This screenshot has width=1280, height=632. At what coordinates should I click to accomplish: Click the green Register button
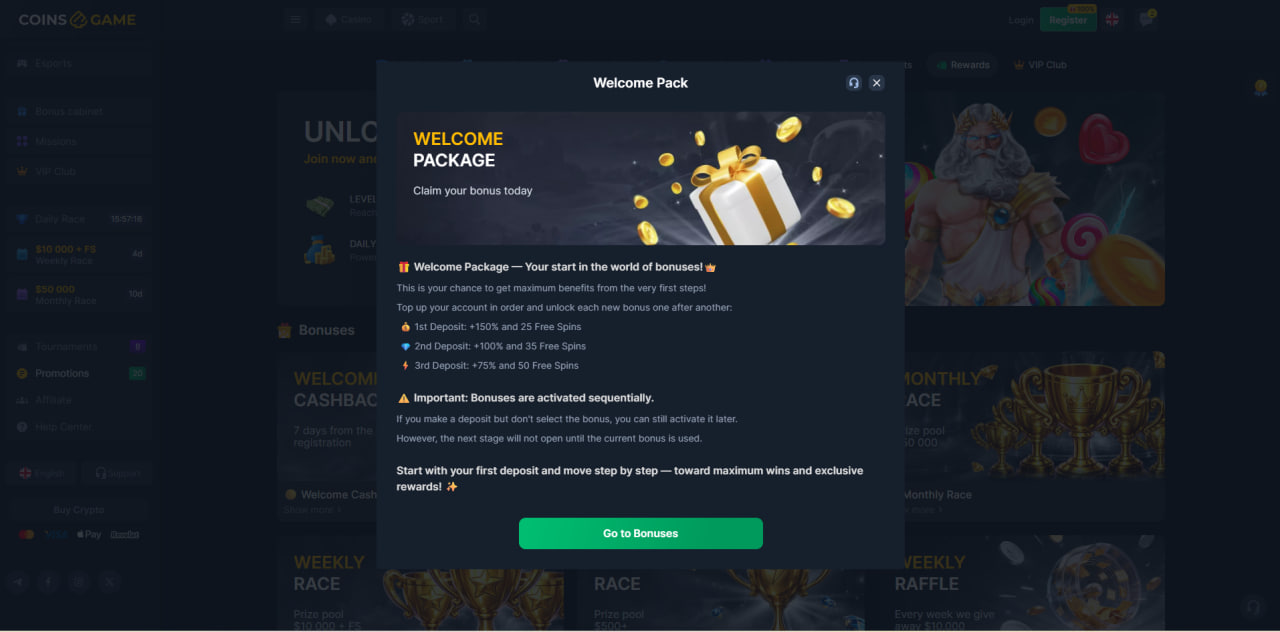pos(1068,19)
